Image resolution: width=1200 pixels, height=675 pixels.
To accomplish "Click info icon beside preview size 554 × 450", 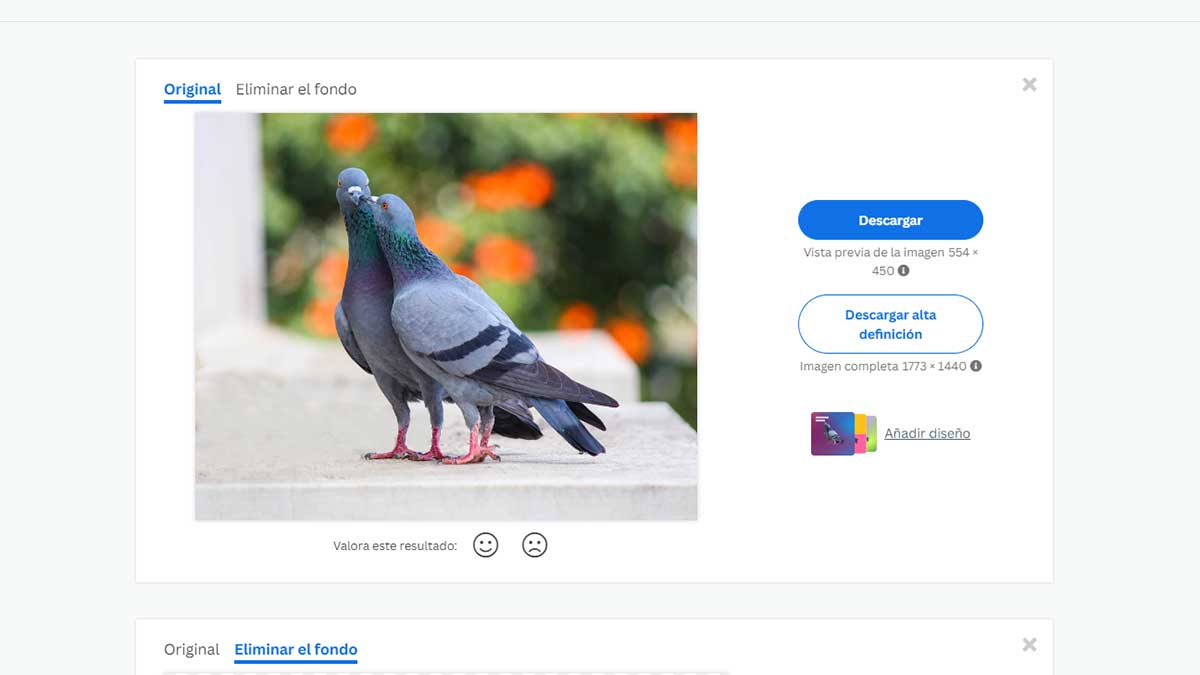I will click(x=903, y=271).
